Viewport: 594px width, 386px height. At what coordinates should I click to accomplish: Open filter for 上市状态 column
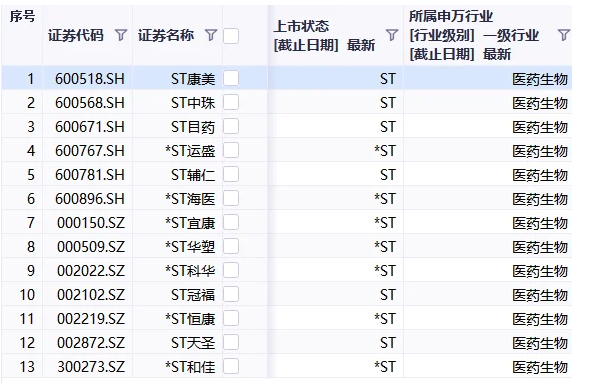click(x=392, y=36)
